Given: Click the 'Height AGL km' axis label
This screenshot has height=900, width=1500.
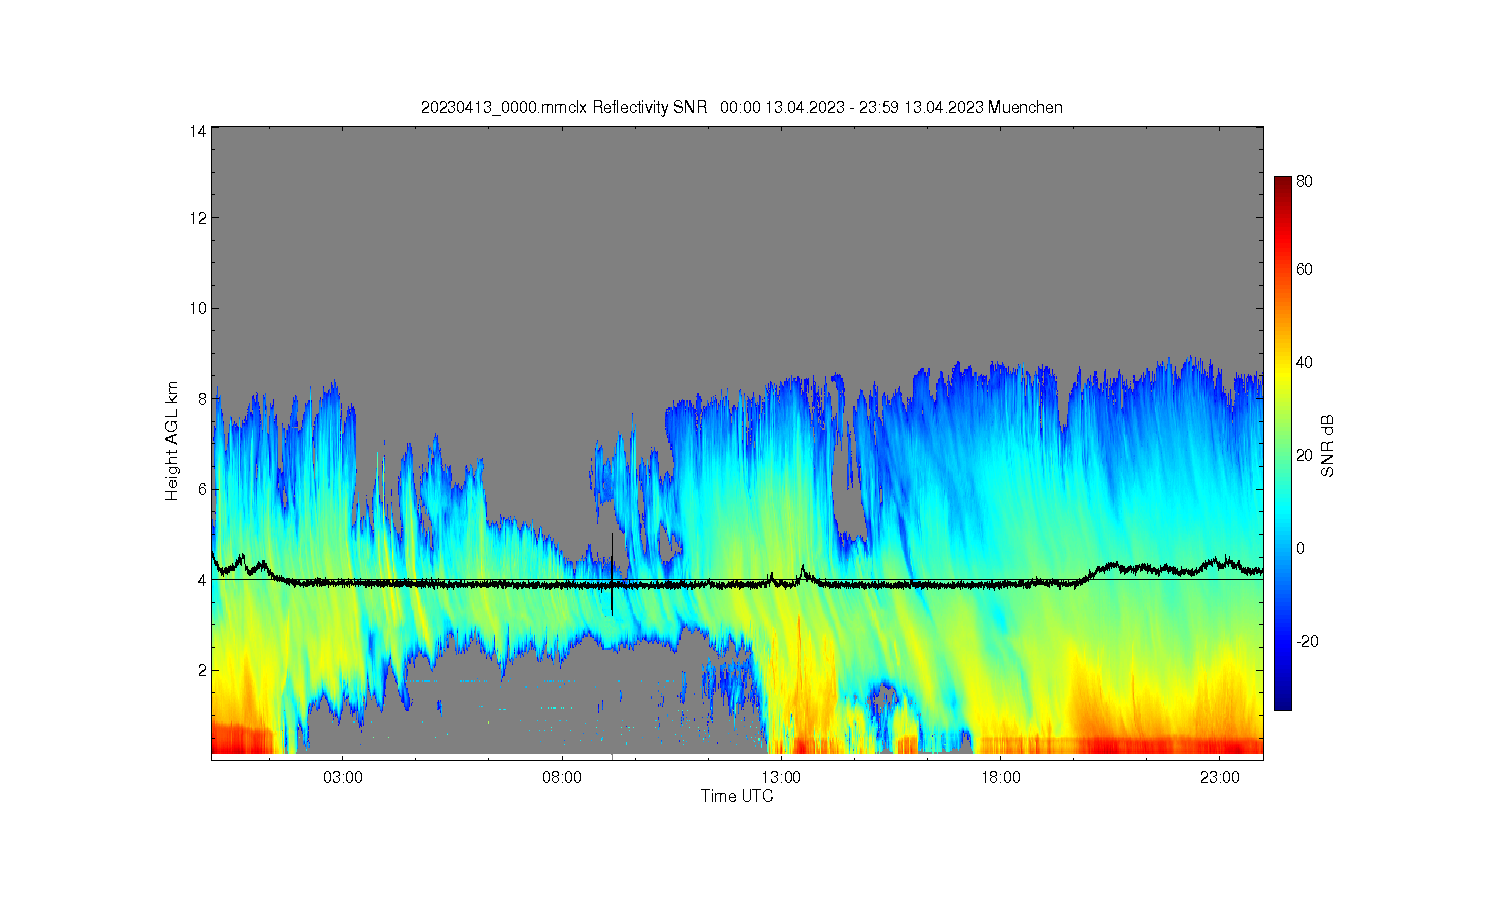Looking at the screenshot, I should point(172,441).
